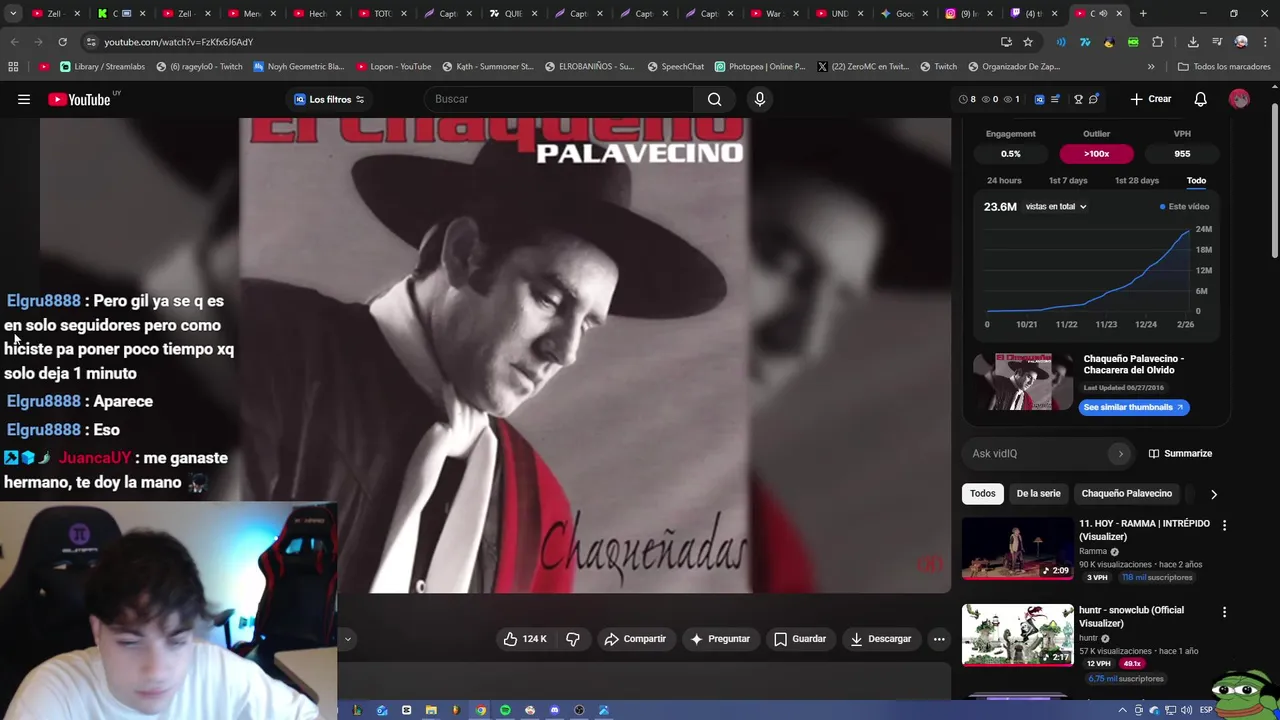Screen dimensions: 1280x720
Task: Click the Guardar button
Action: [x=800, y=639]
